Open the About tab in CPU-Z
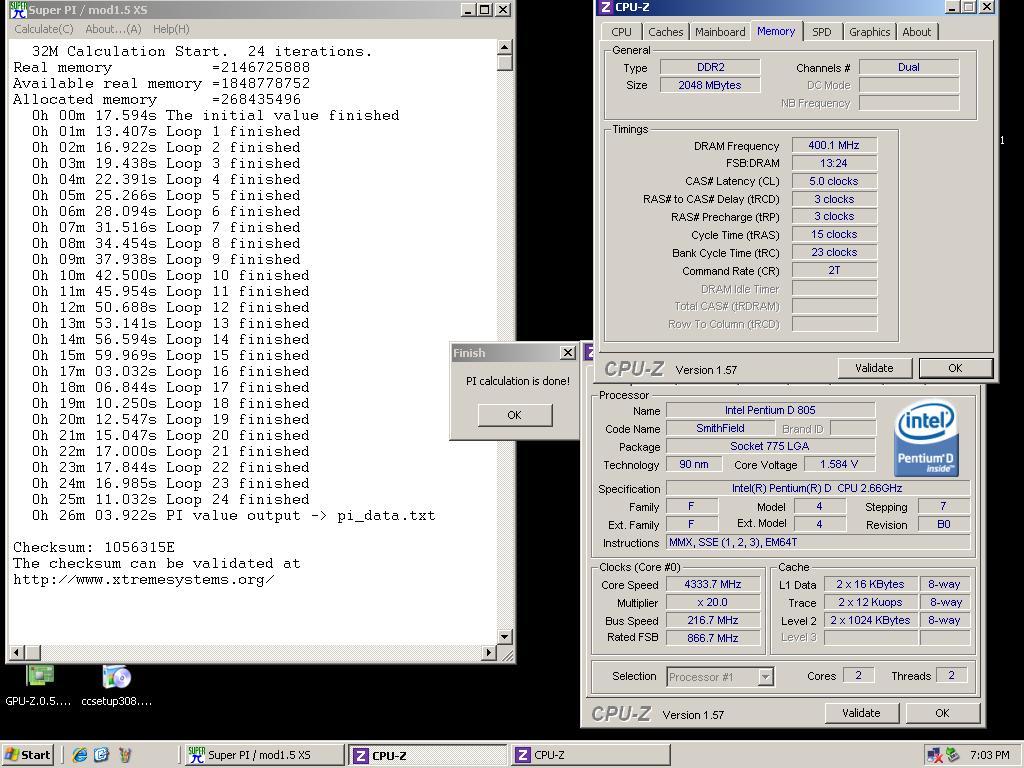The image size is (1024, 768). [x=916, y=32]
